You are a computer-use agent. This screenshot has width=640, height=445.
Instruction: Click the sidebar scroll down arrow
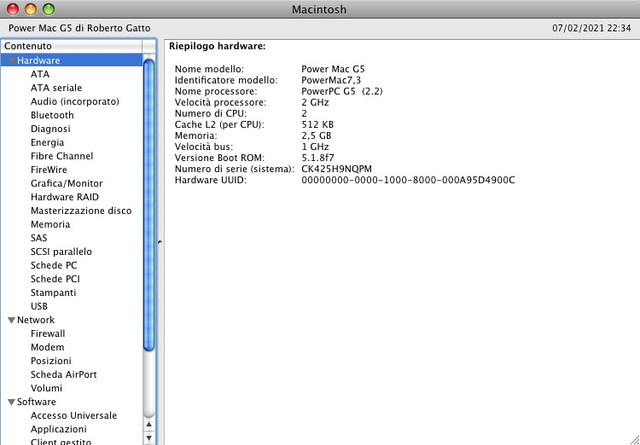coord(149,438)
